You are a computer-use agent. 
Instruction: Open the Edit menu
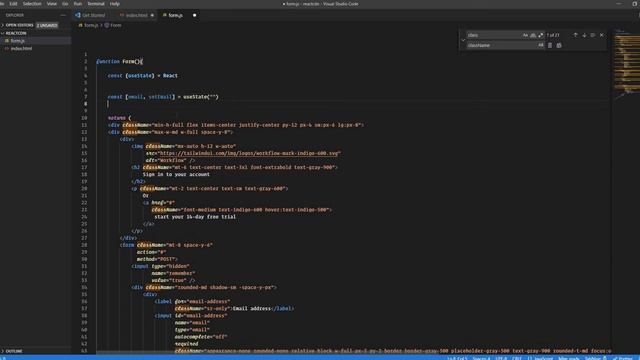[13, 4]
